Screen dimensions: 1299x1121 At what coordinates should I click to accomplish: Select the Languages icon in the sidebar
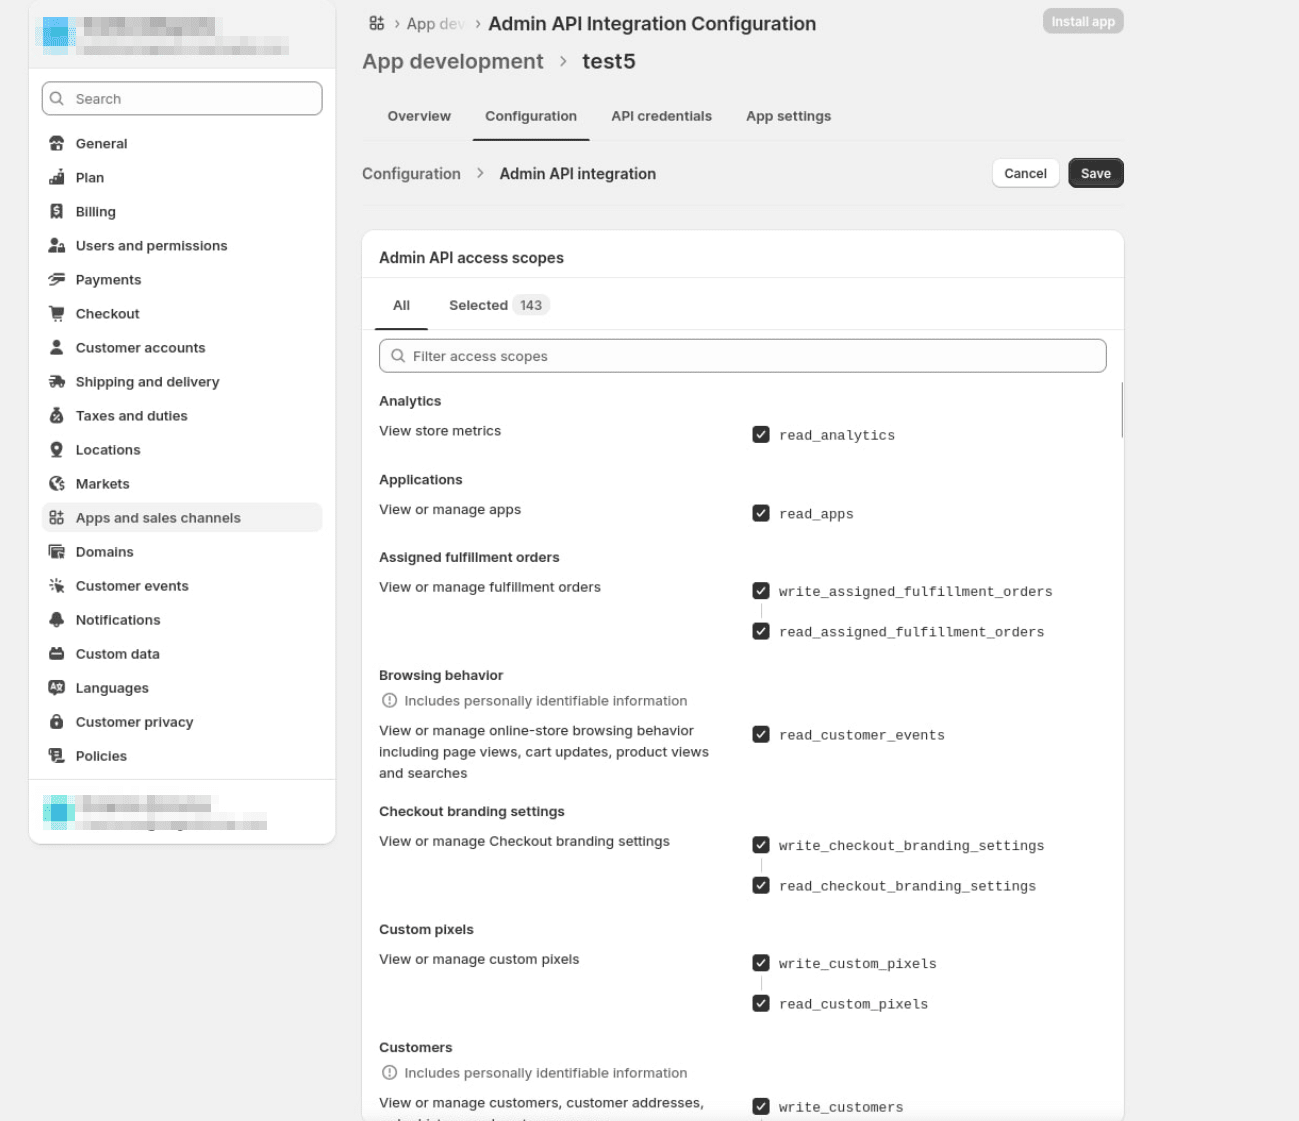tap(57, 687)
